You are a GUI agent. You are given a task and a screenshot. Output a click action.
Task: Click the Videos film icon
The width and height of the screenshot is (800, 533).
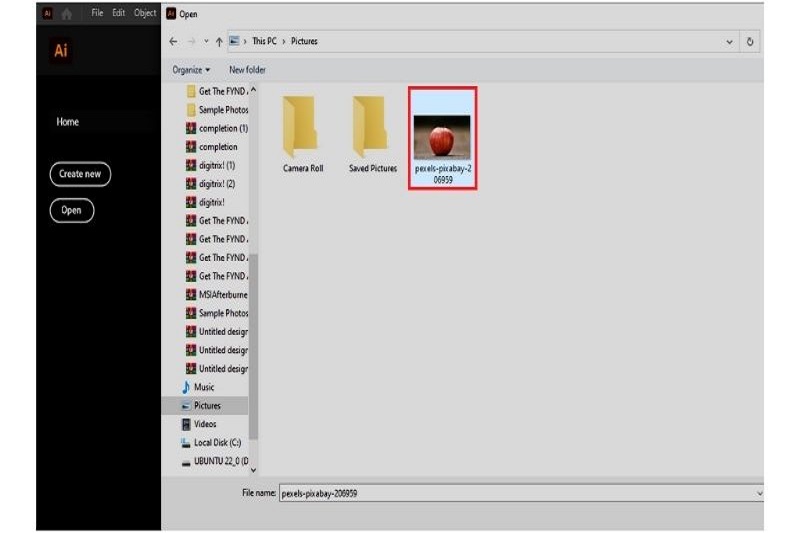point(186,424)
